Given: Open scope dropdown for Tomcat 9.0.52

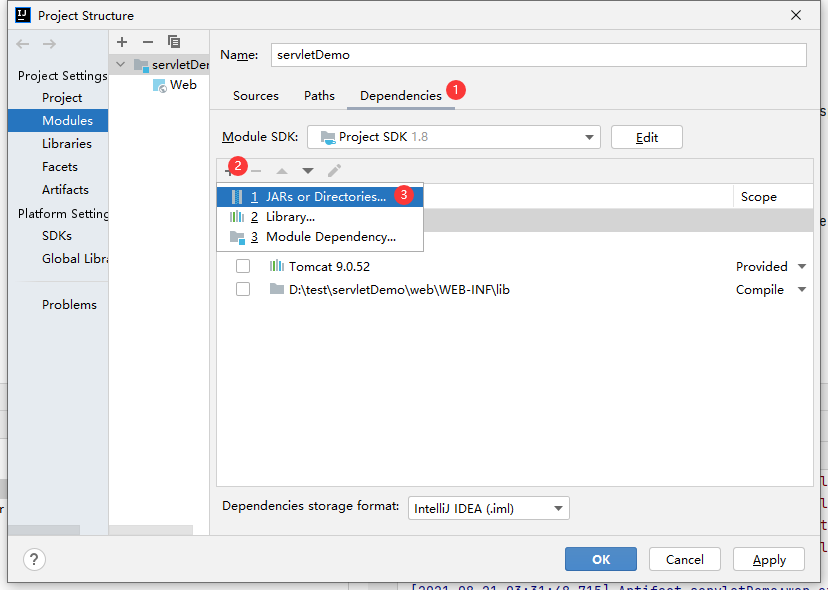Looking at the screenshot, I should pos(802,266).
